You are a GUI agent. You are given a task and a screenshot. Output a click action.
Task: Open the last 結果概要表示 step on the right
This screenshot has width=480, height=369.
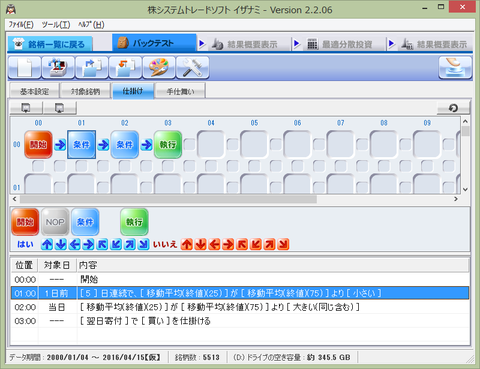[434, 44]
